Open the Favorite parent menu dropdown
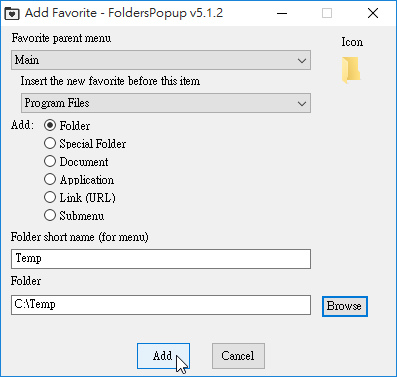The image size is (397, 377). tap(161, 60)
